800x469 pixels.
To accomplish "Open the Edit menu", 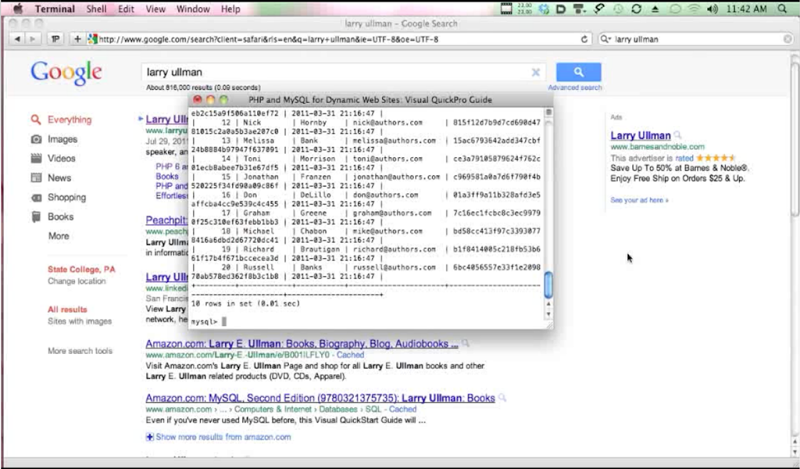I will pos(126,9).
